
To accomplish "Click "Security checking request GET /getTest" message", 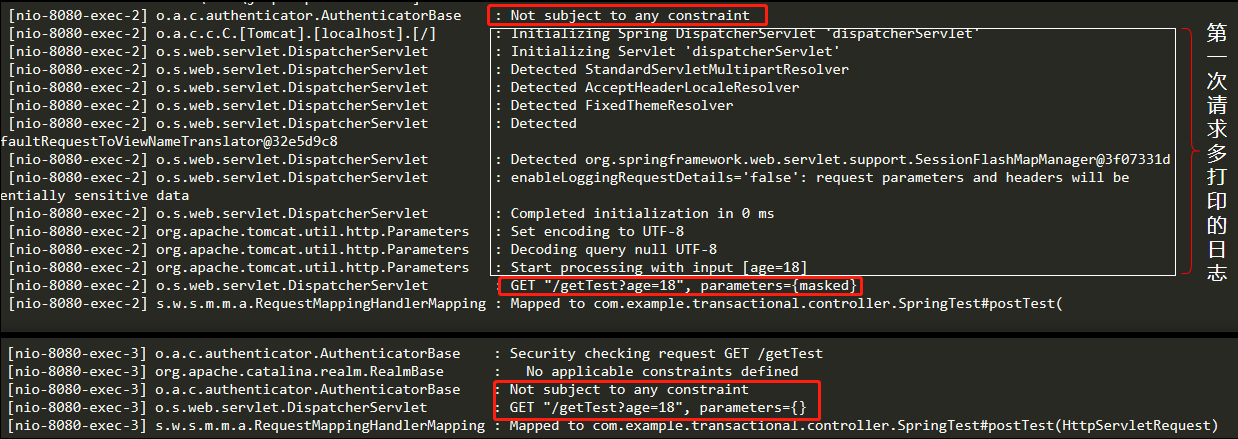I will coord(666,354).
